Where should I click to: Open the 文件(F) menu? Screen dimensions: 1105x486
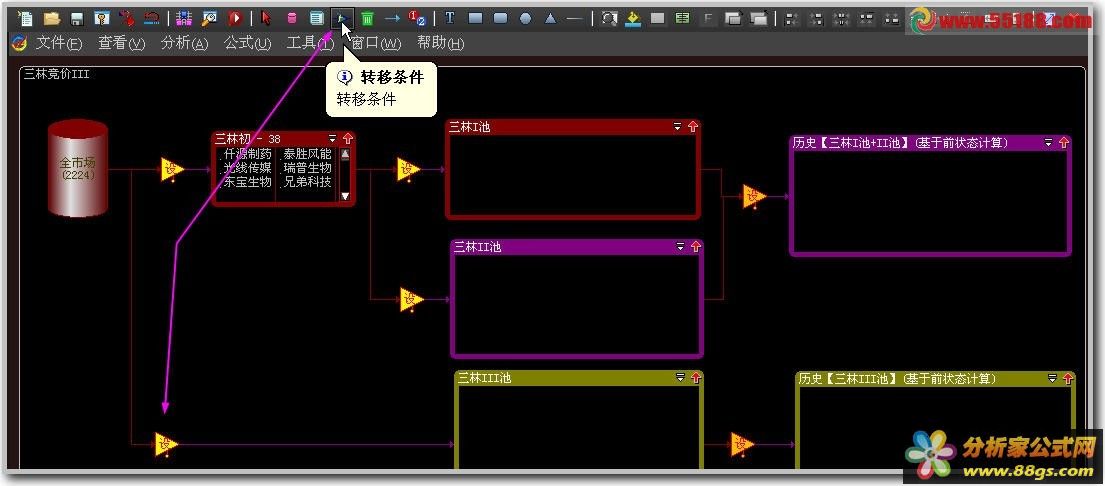59,44
